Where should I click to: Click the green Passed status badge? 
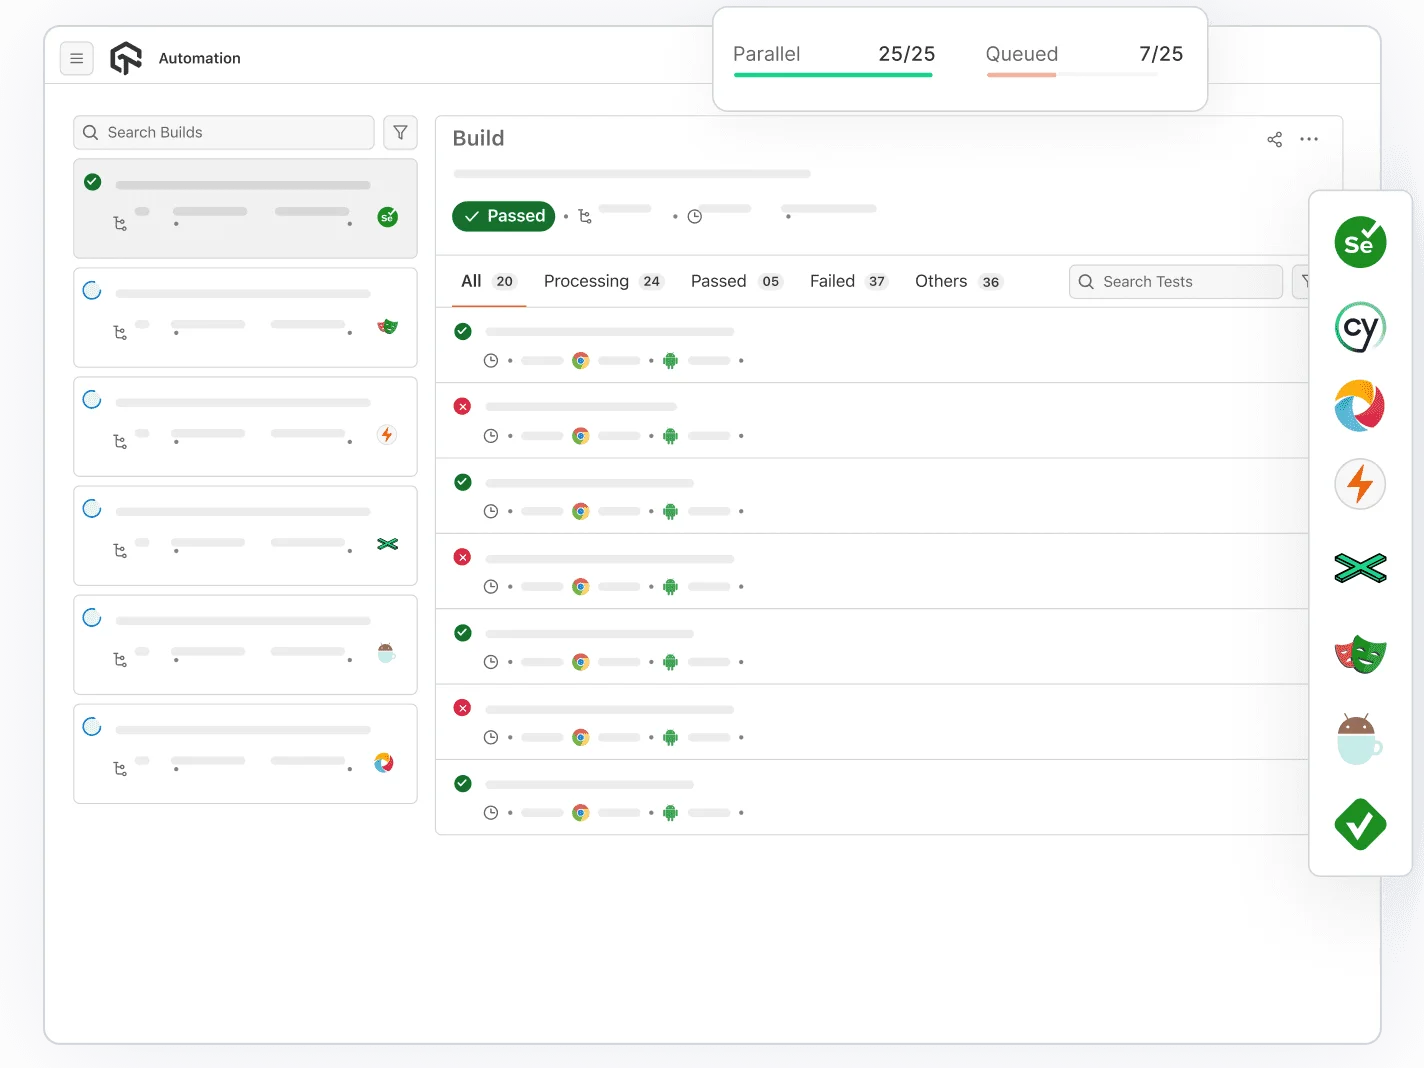(x=504, y=216)
